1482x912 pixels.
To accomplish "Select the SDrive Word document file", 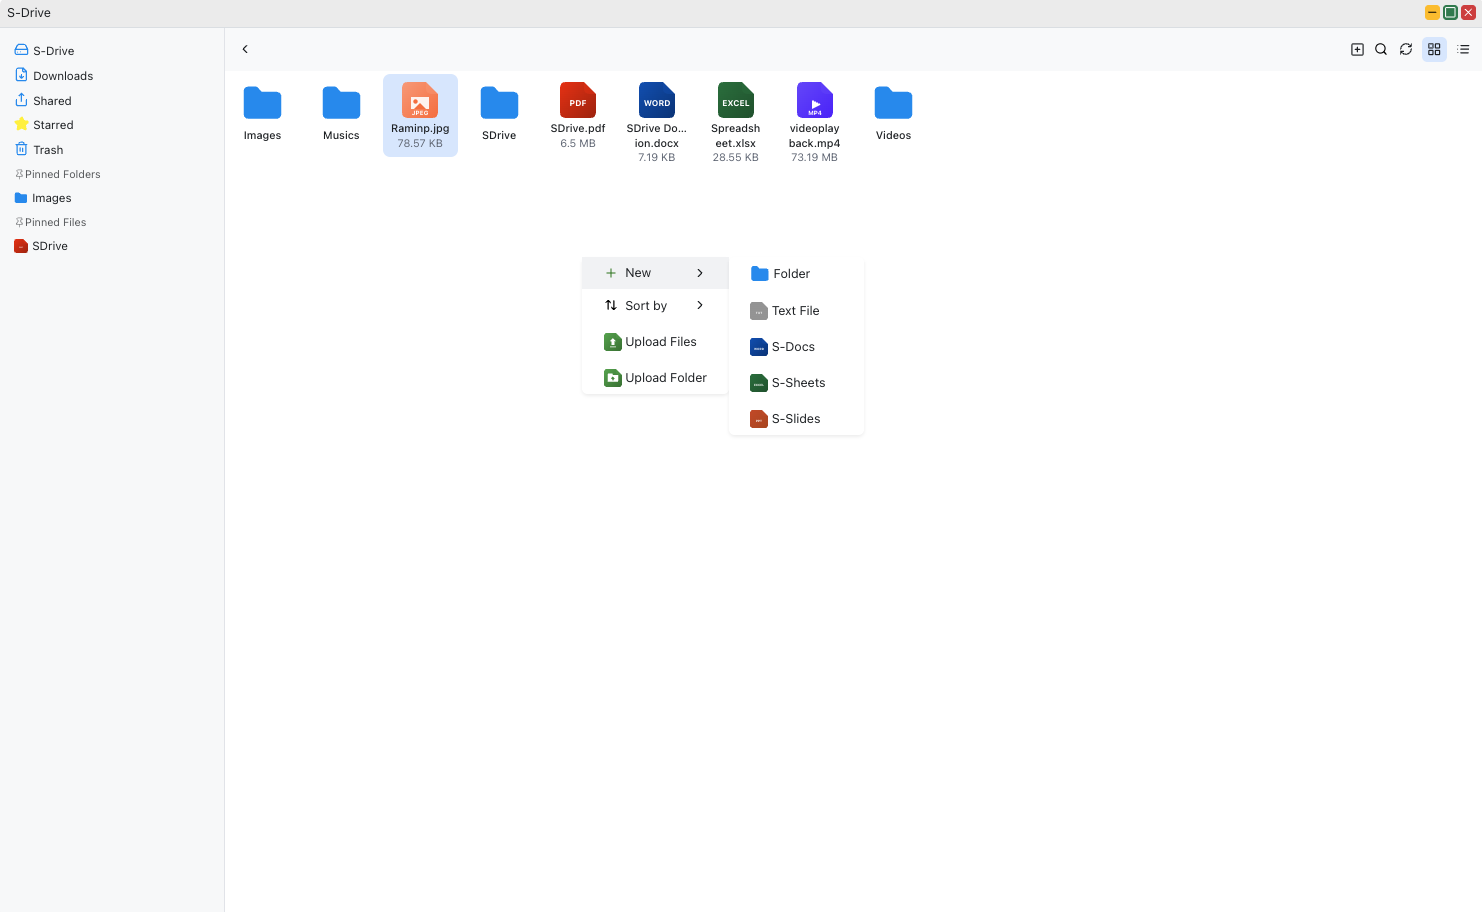I will [657, 101].
